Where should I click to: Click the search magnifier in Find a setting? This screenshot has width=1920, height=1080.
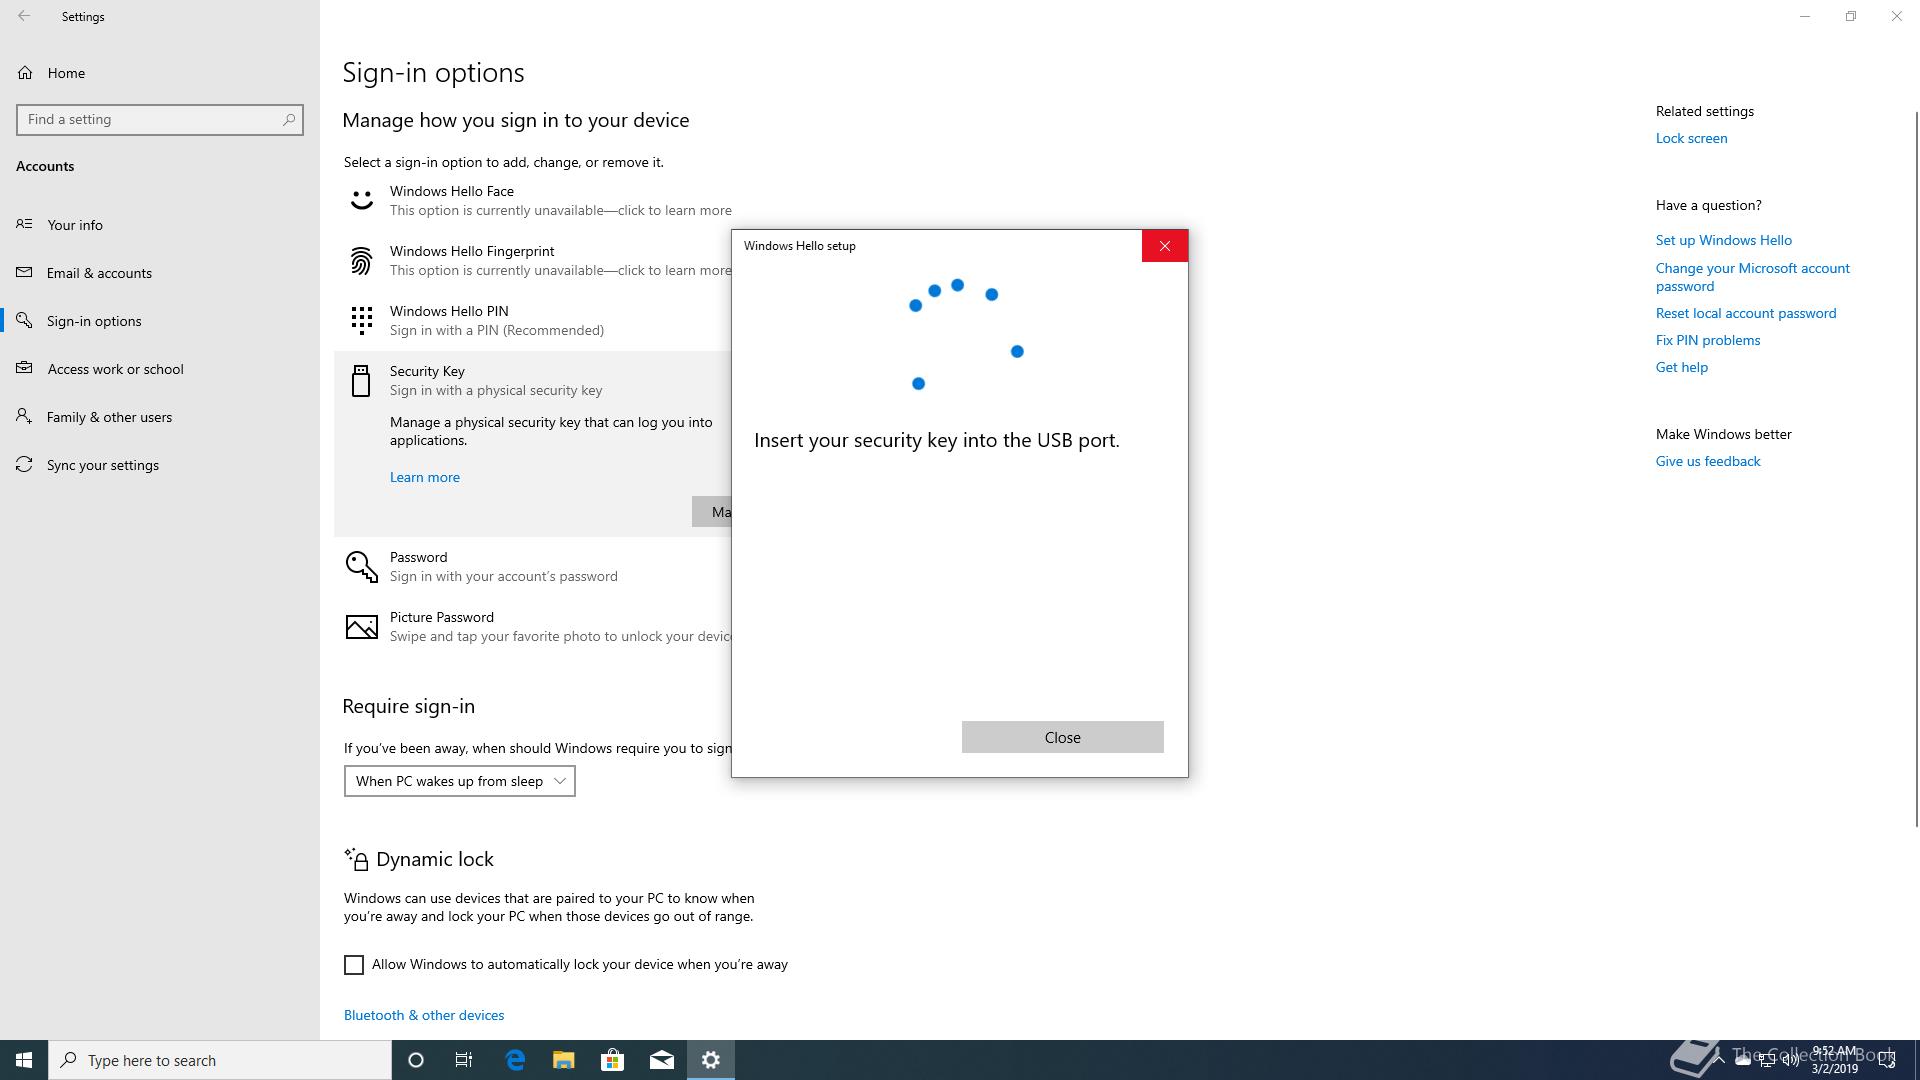[x=289, y=119]
